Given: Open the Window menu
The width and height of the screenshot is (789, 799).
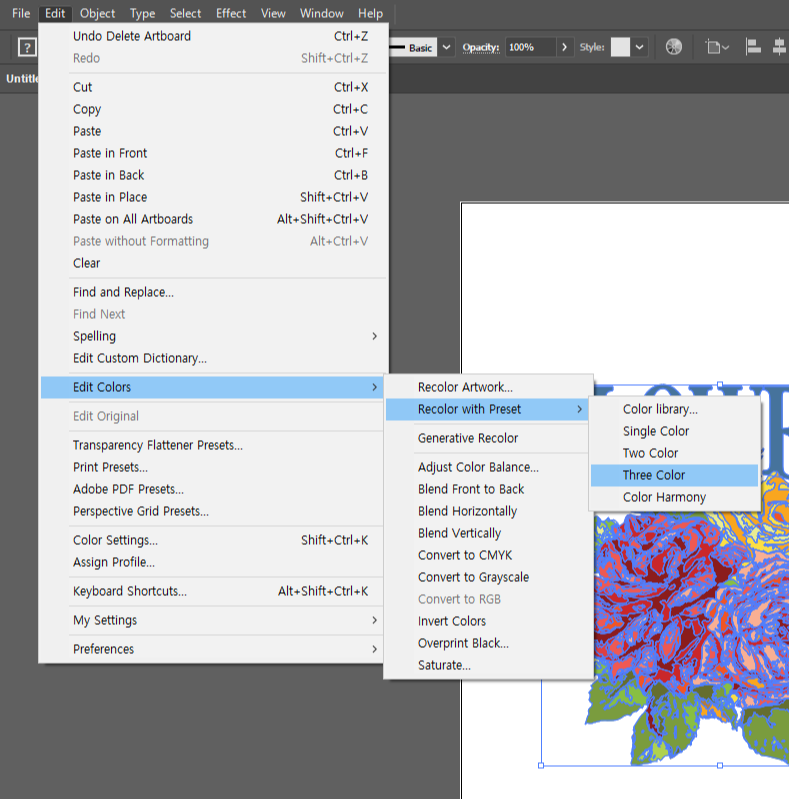Looking at the screenshot, I should click(322, 13).
